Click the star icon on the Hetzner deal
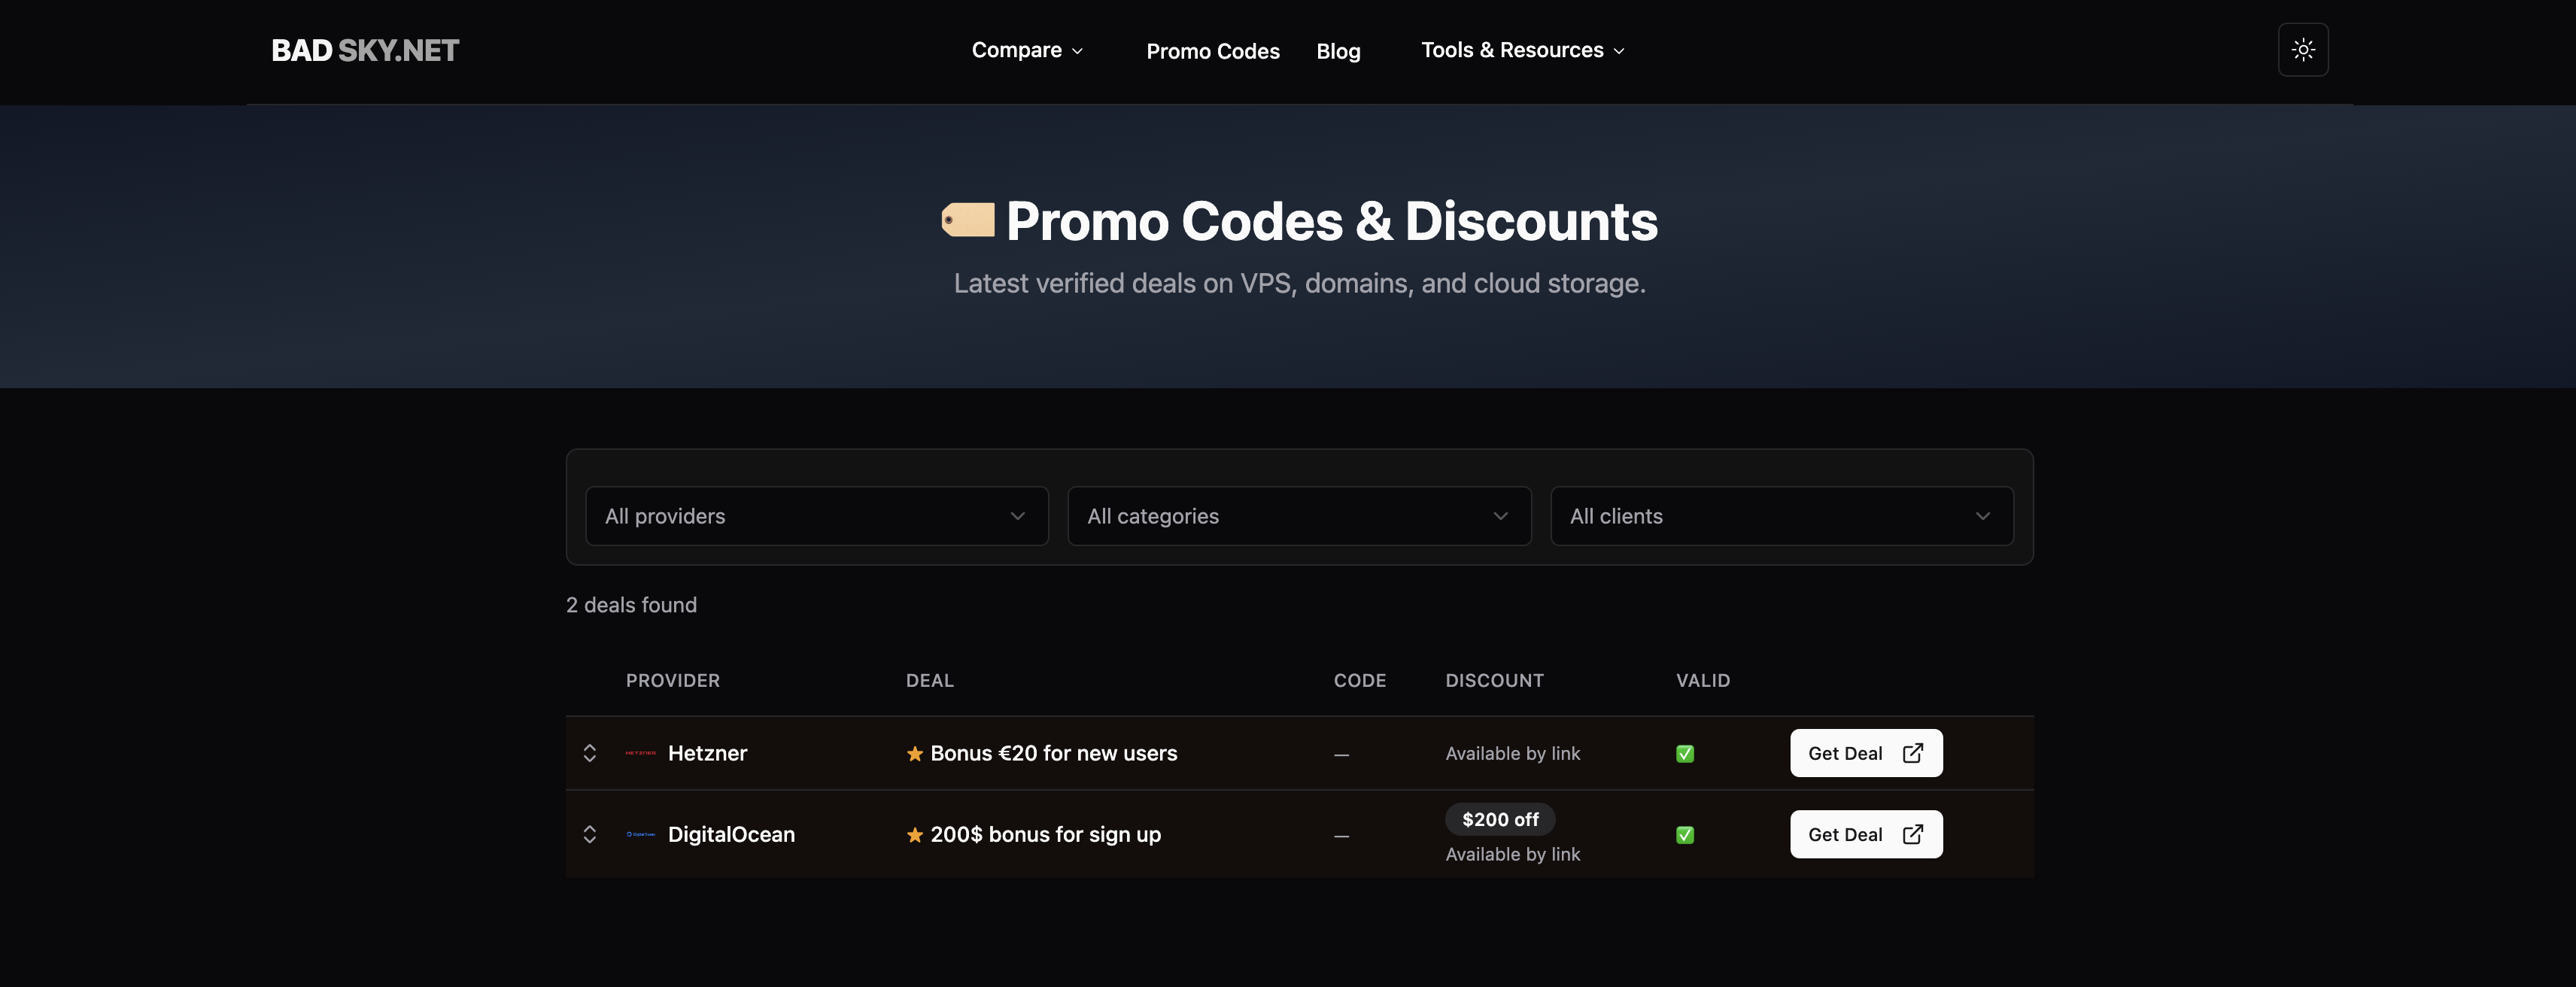The image size is (2576, 987). 914,754
